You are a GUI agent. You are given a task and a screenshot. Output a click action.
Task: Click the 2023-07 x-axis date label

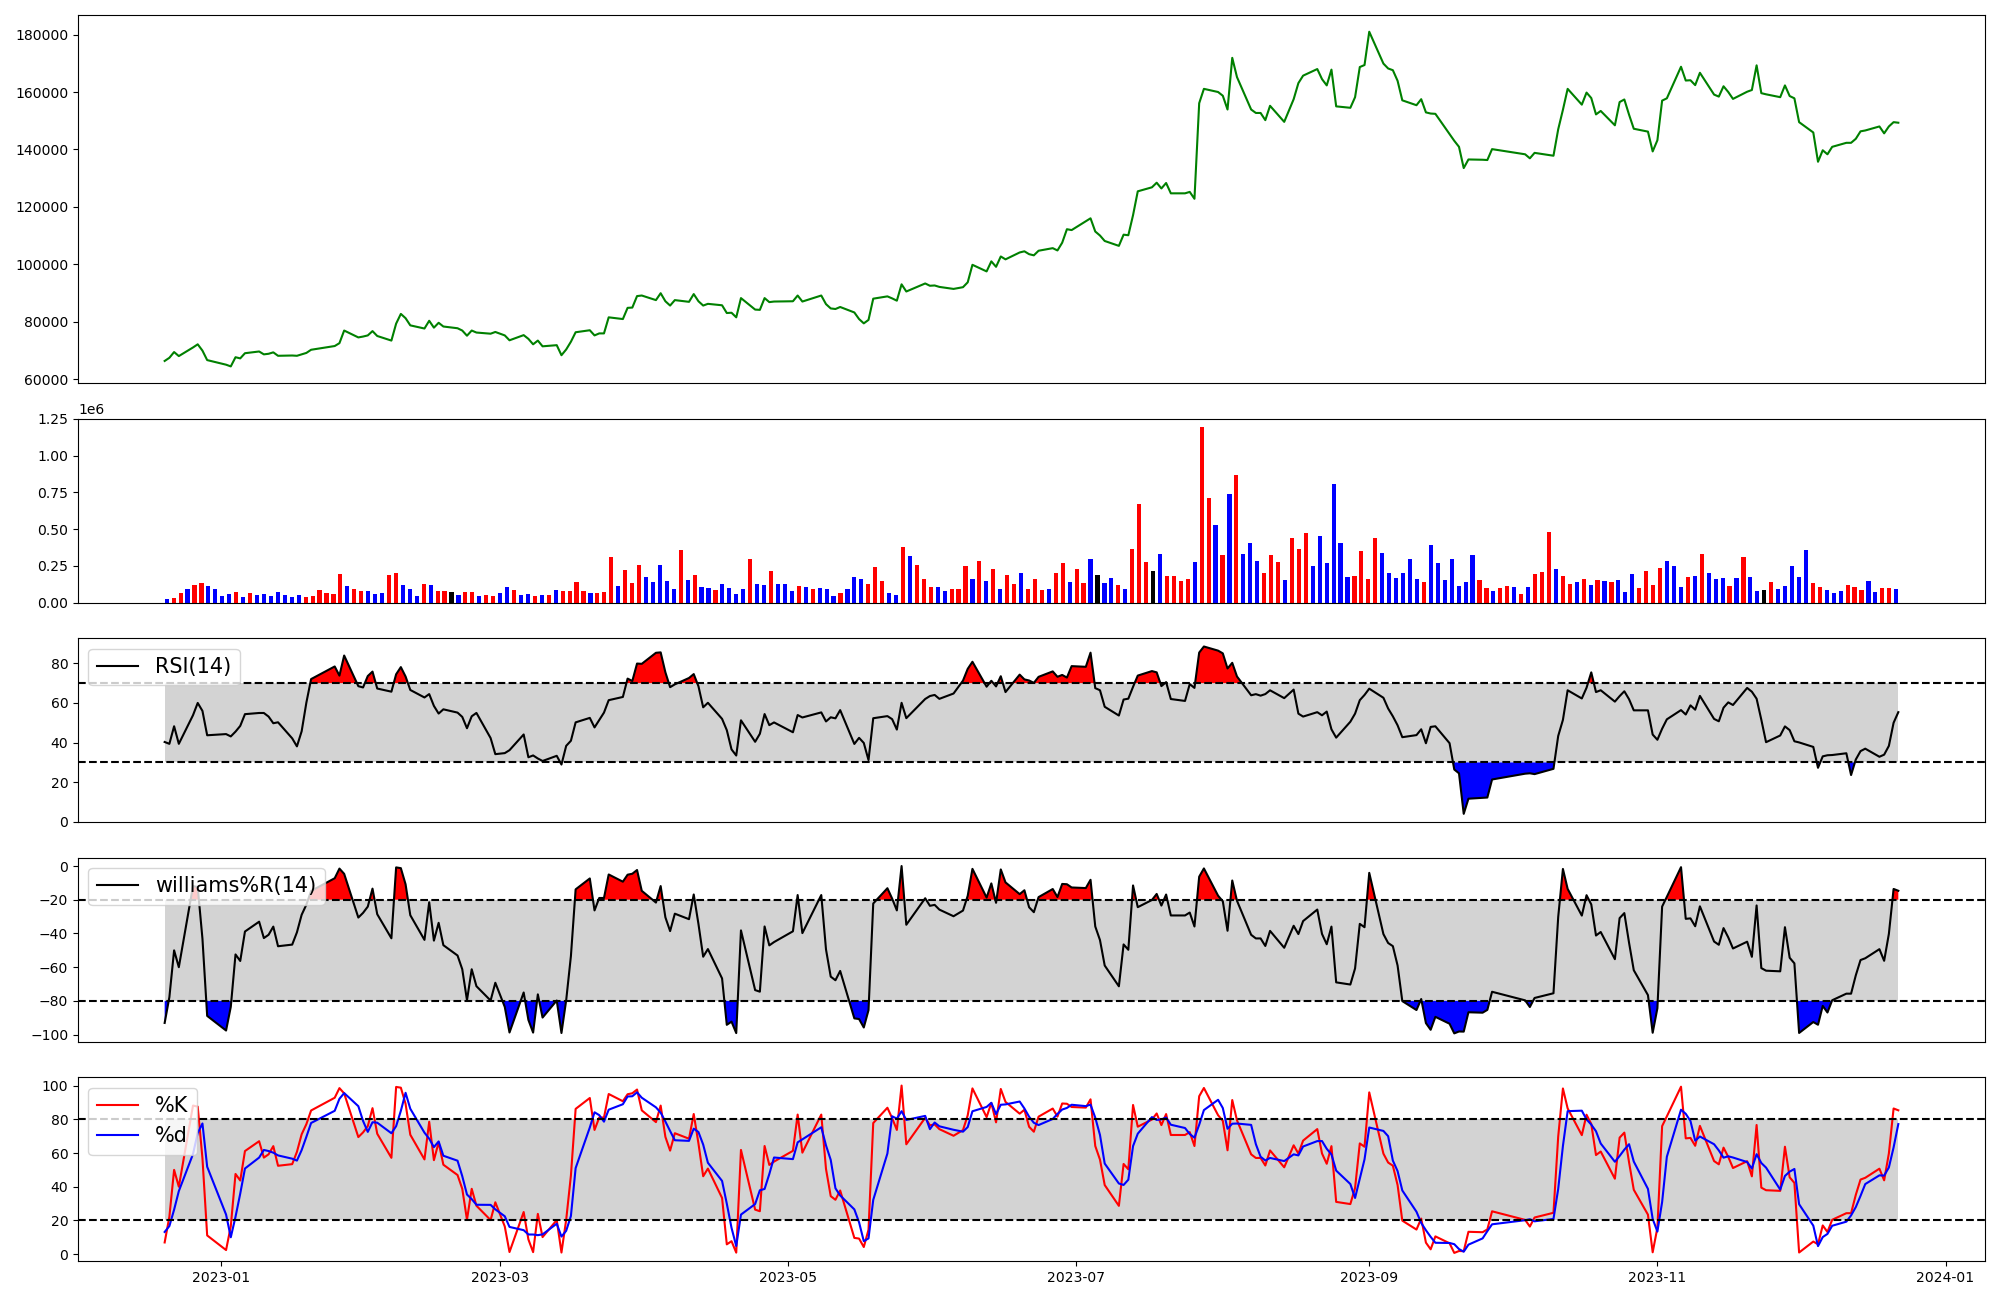[1076, 1277]
